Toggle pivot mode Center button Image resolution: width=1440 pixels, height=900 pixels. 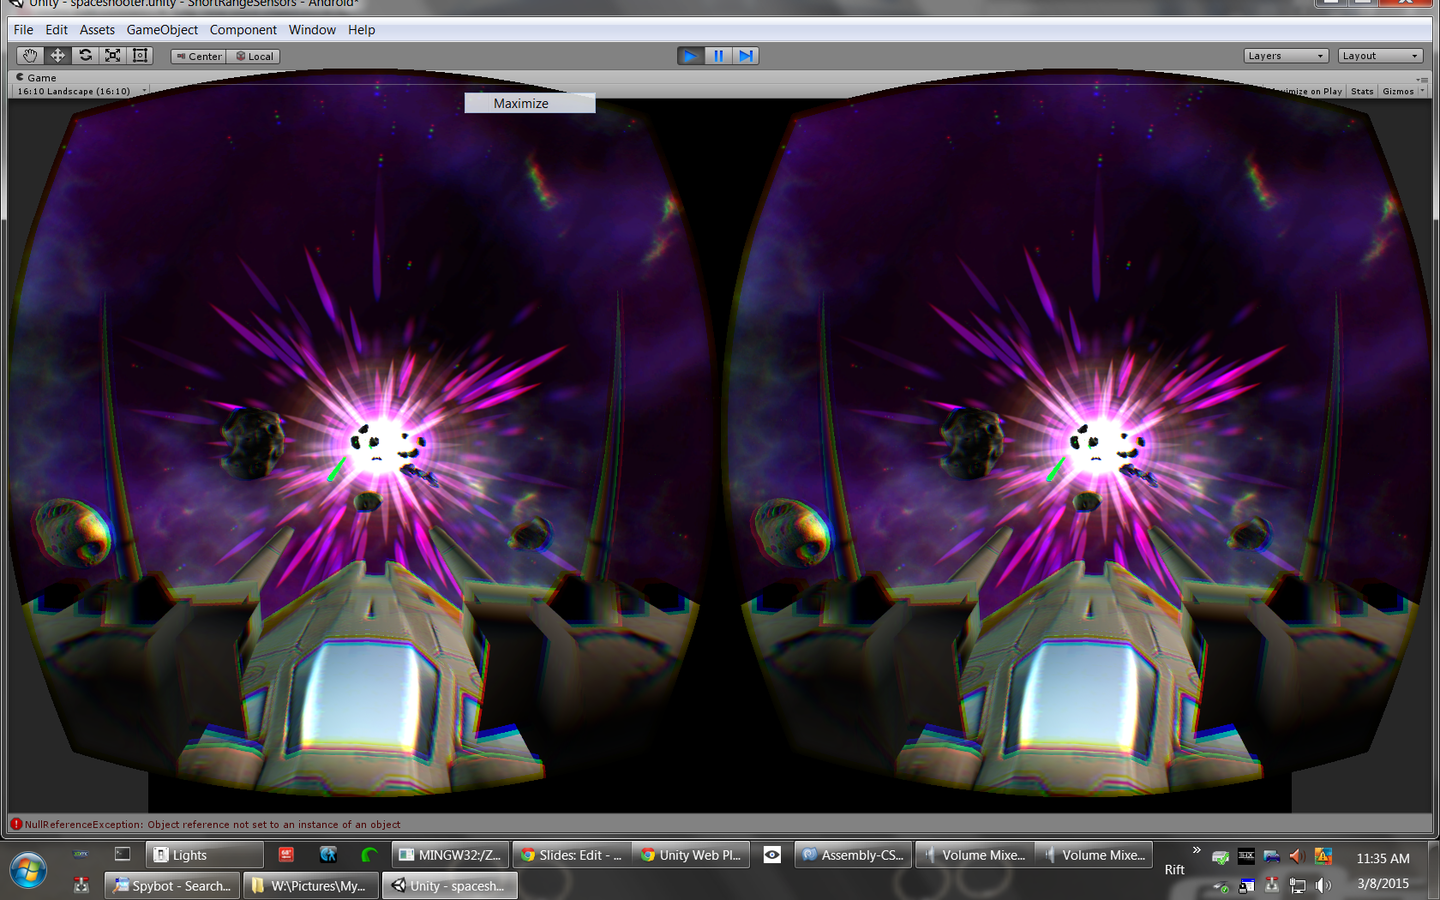198,56
